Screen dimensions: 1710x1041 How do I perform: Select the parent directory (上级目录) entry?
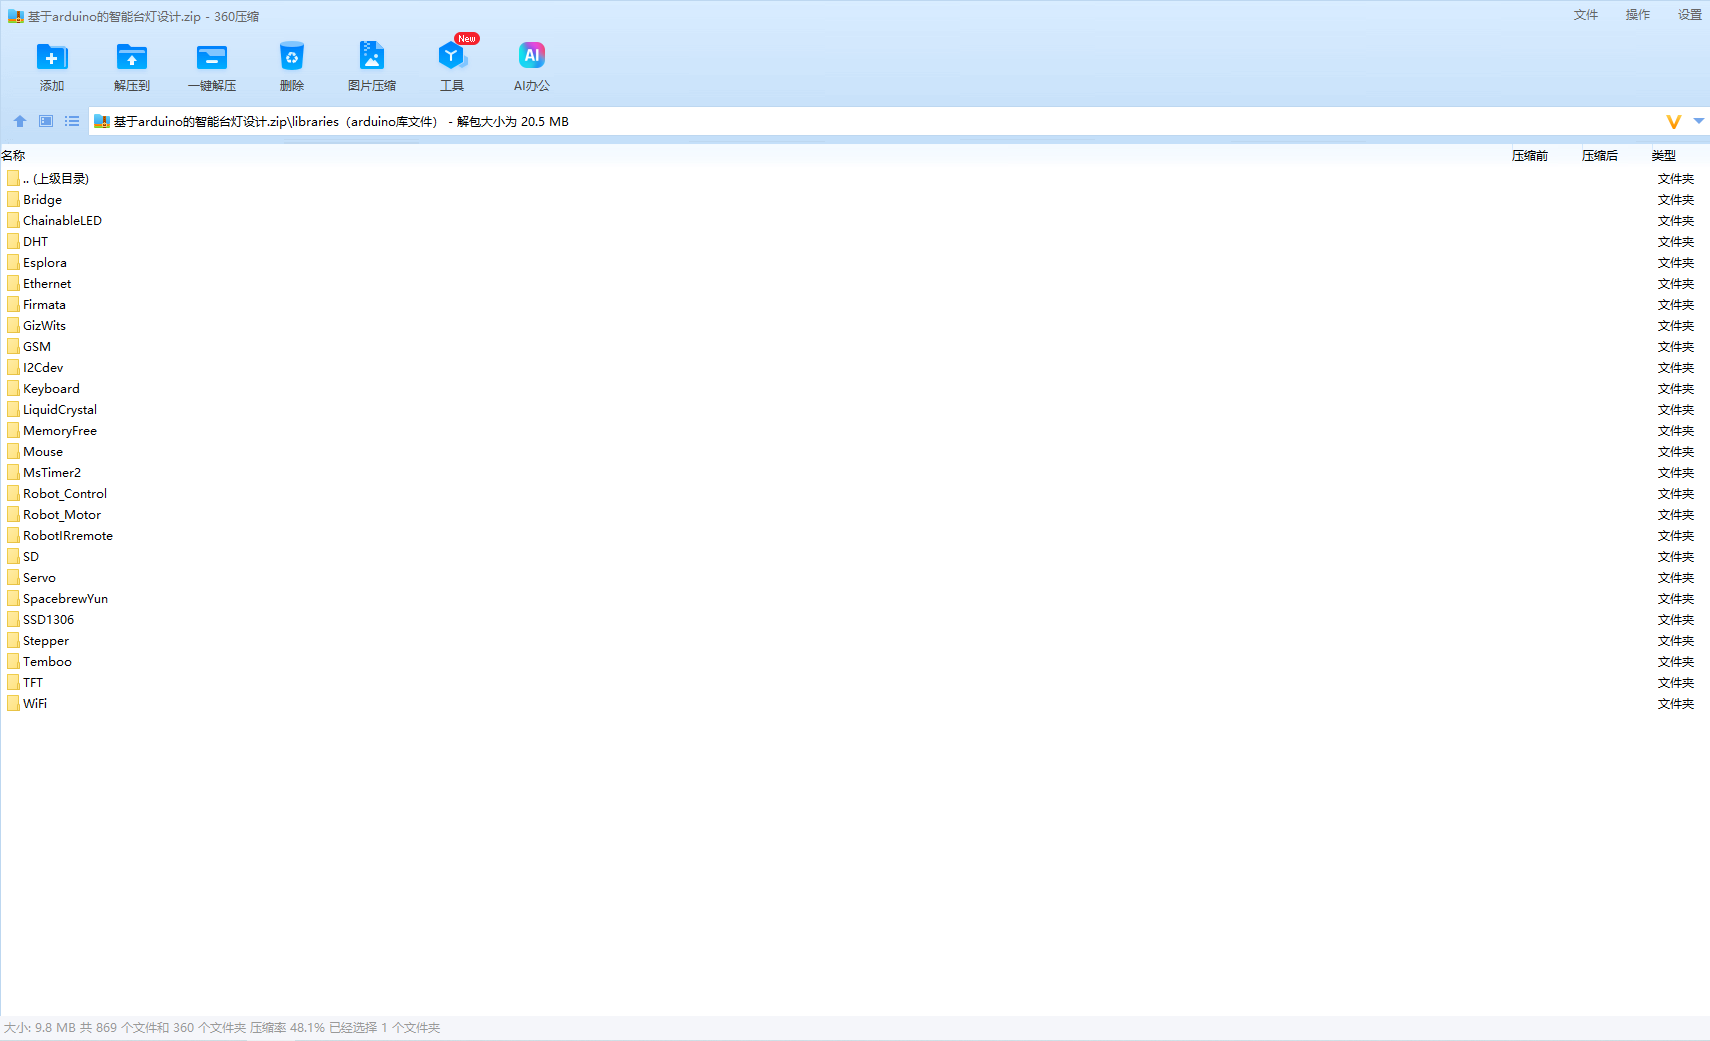(56, 179)
